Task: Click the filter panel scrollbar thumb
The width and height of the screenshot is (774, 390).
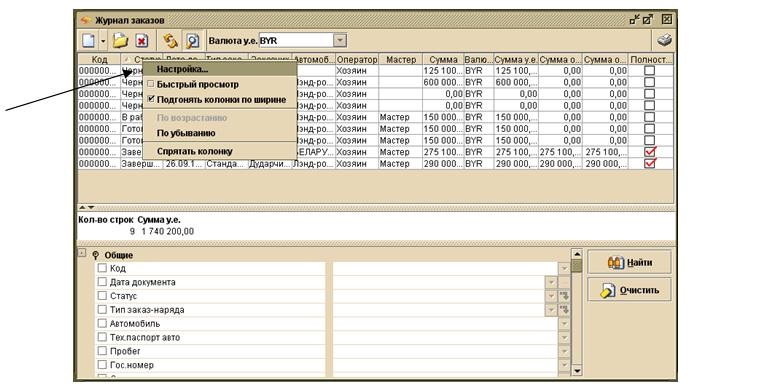Action: 577,266
